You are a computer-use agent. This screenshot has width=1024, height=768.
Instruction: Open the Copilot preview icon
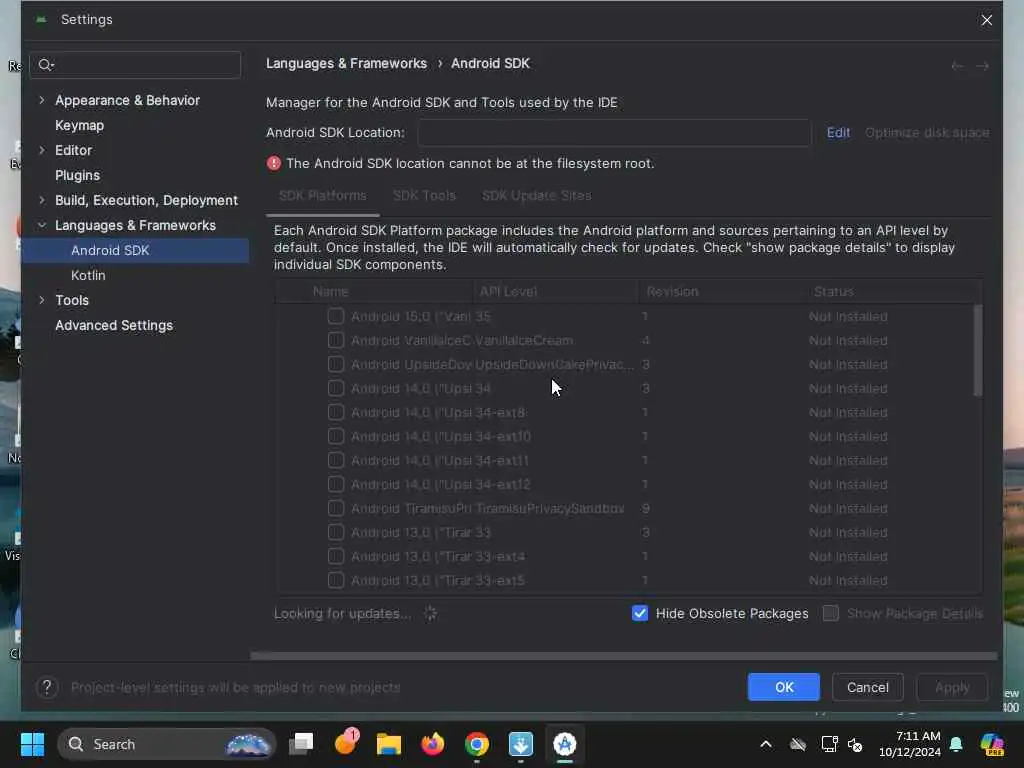pyautogui.click(x=992, y=744)
